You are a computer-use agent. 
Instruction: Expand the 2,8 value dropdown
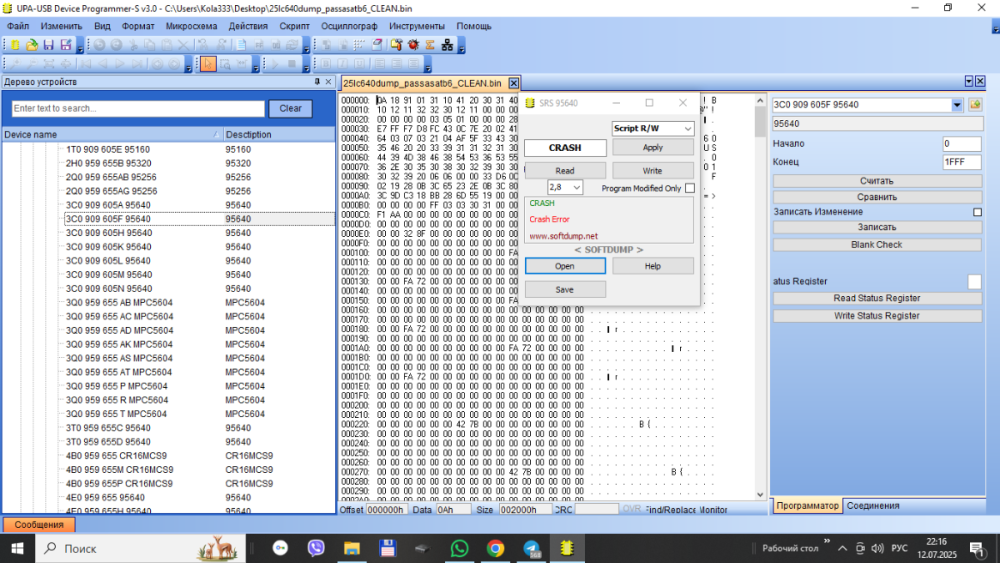pyautogui.click(x=577, y=188)
